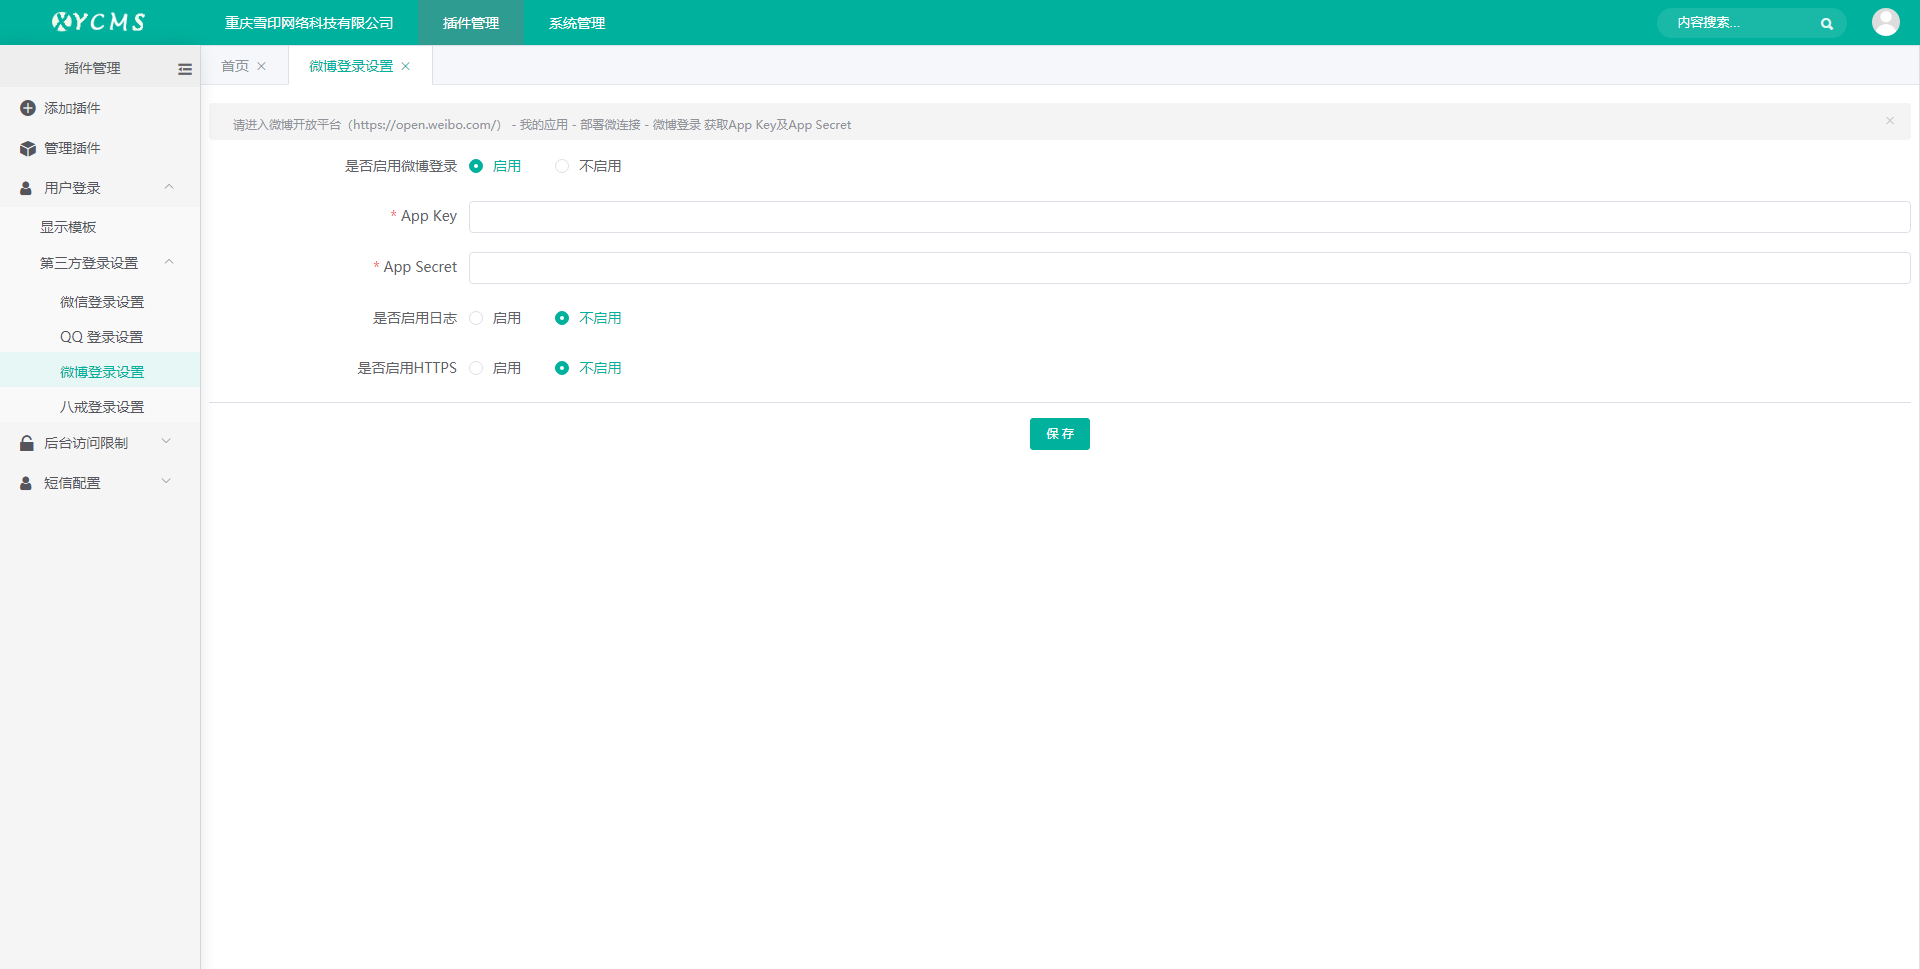Open 管理插件 in the sidebar
The width and height of the screenshot is (1920, 969).
click(100, 148)
